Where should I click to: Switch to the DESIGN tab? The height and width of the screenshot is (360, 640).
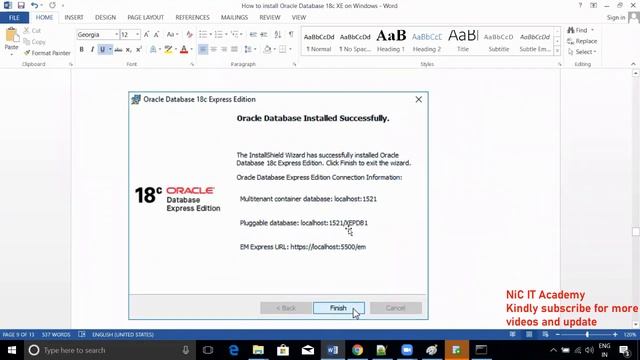click(105, 18)
